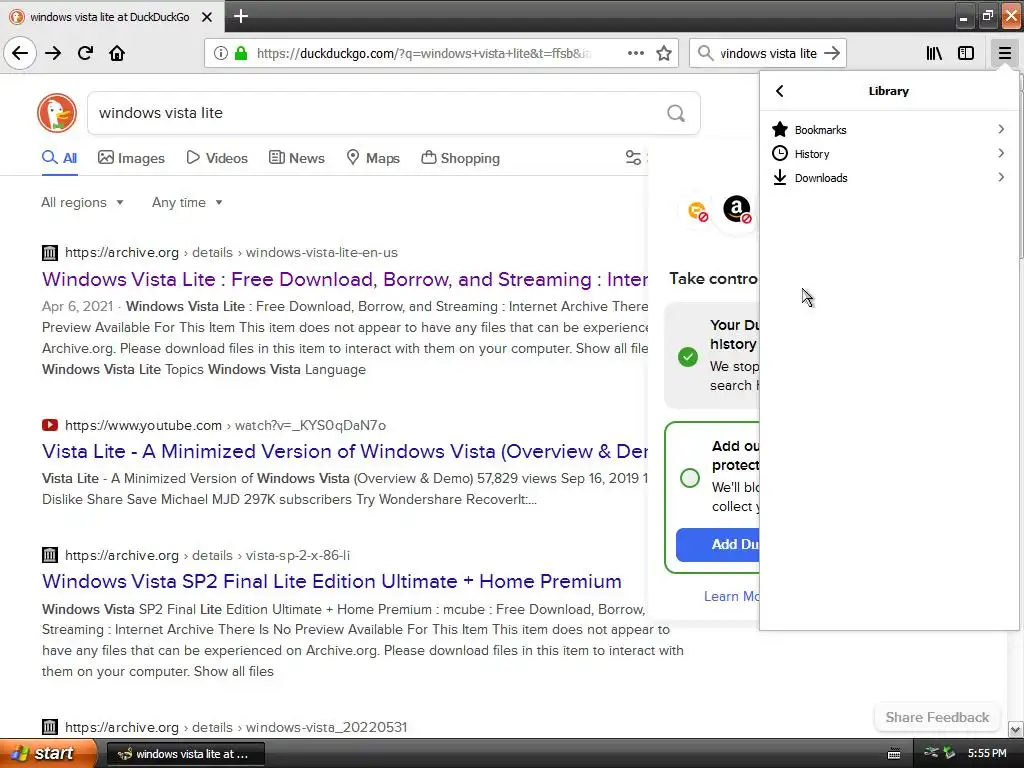Click the taskbar clock showing 5:55 PM
Image resolution: width=1024 pixels, height=768 pixels.
987,753
